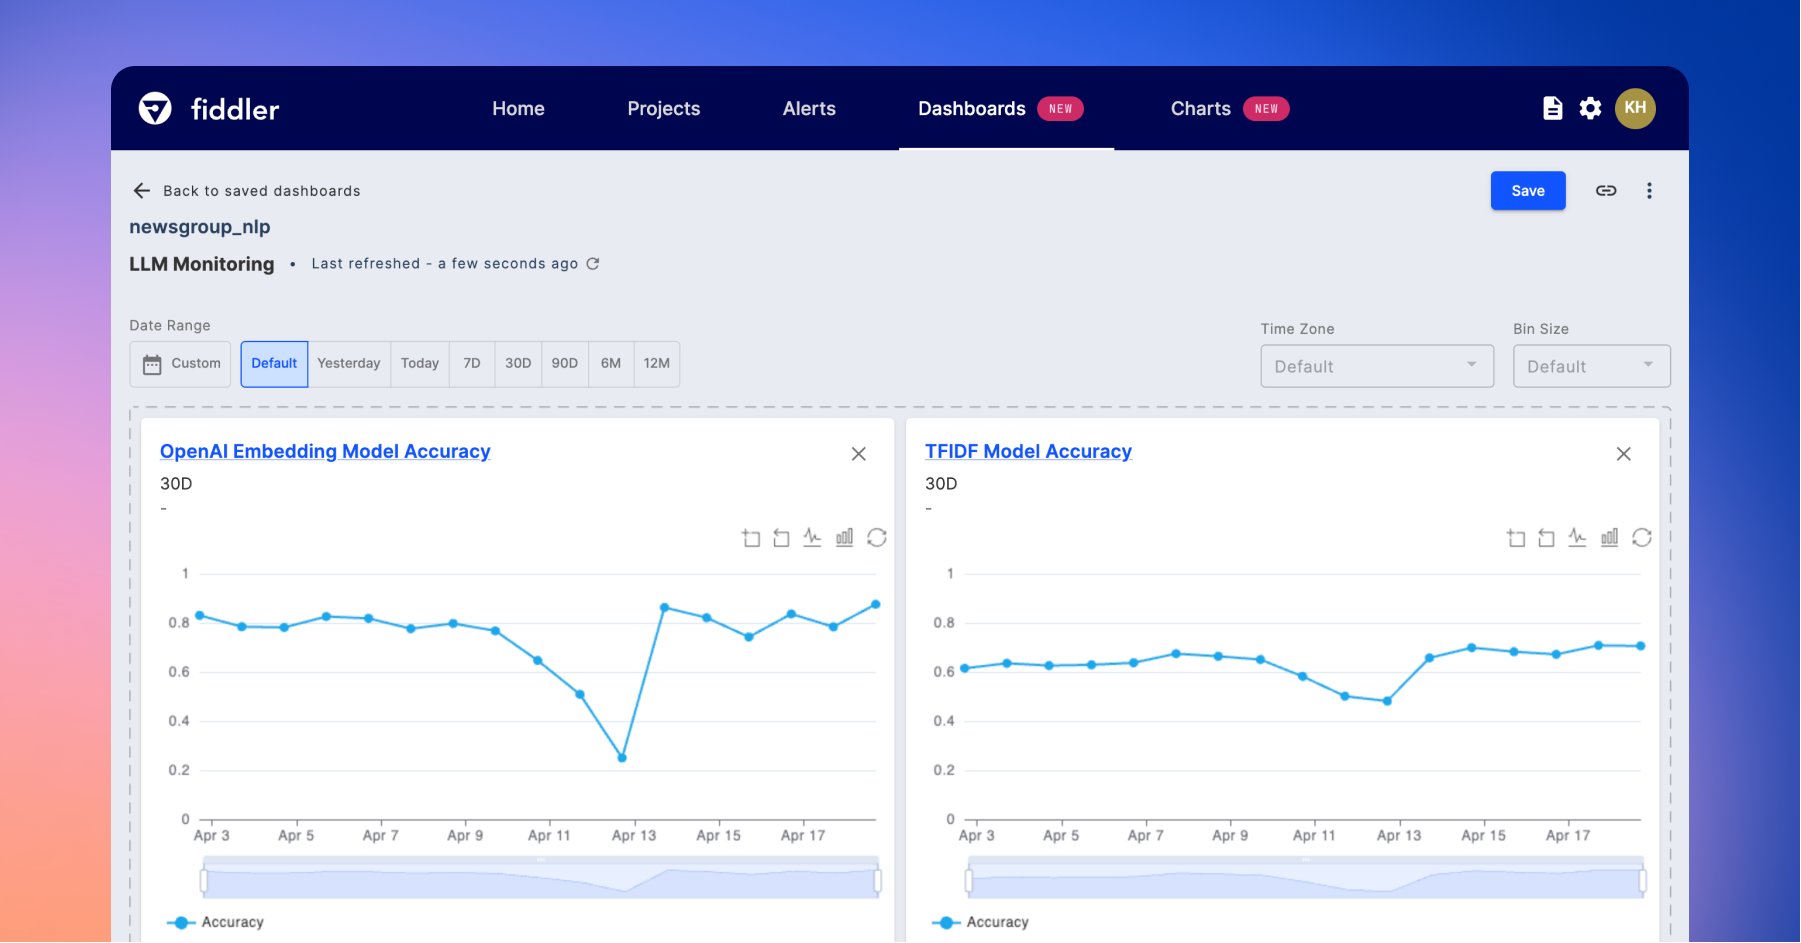This screenshot has width=1801, height=943.
Task: Open the documentation page icon
Action: point(1552,108)
